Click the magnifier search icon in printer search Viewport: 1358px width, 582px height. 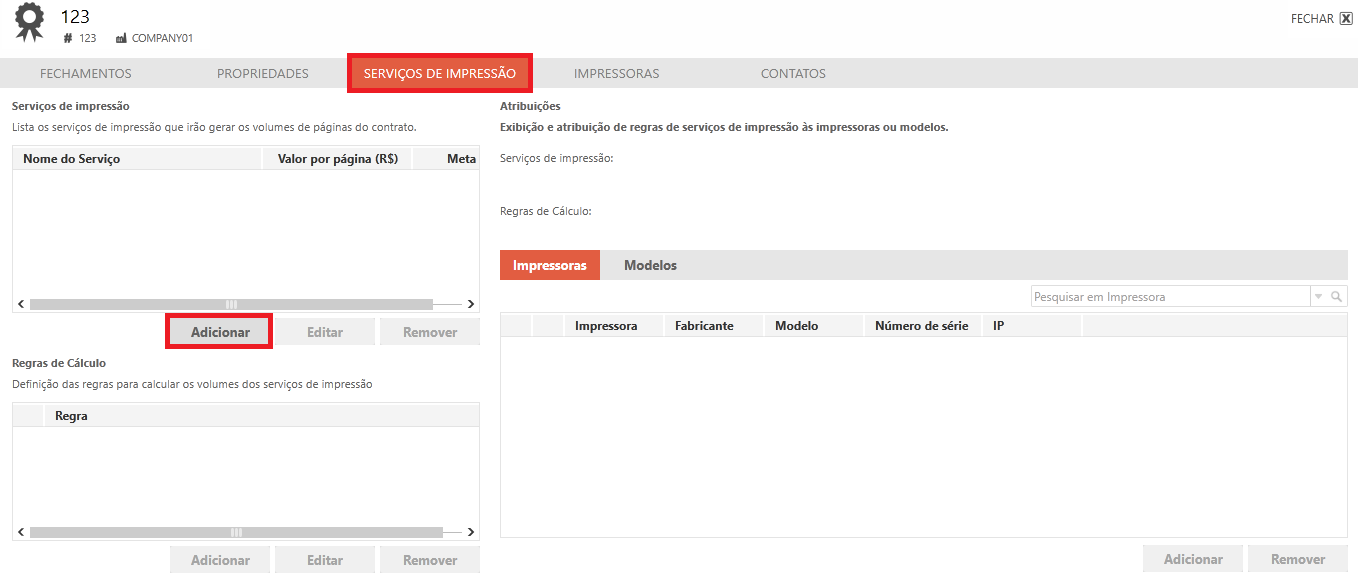(x=1337, y=297)
